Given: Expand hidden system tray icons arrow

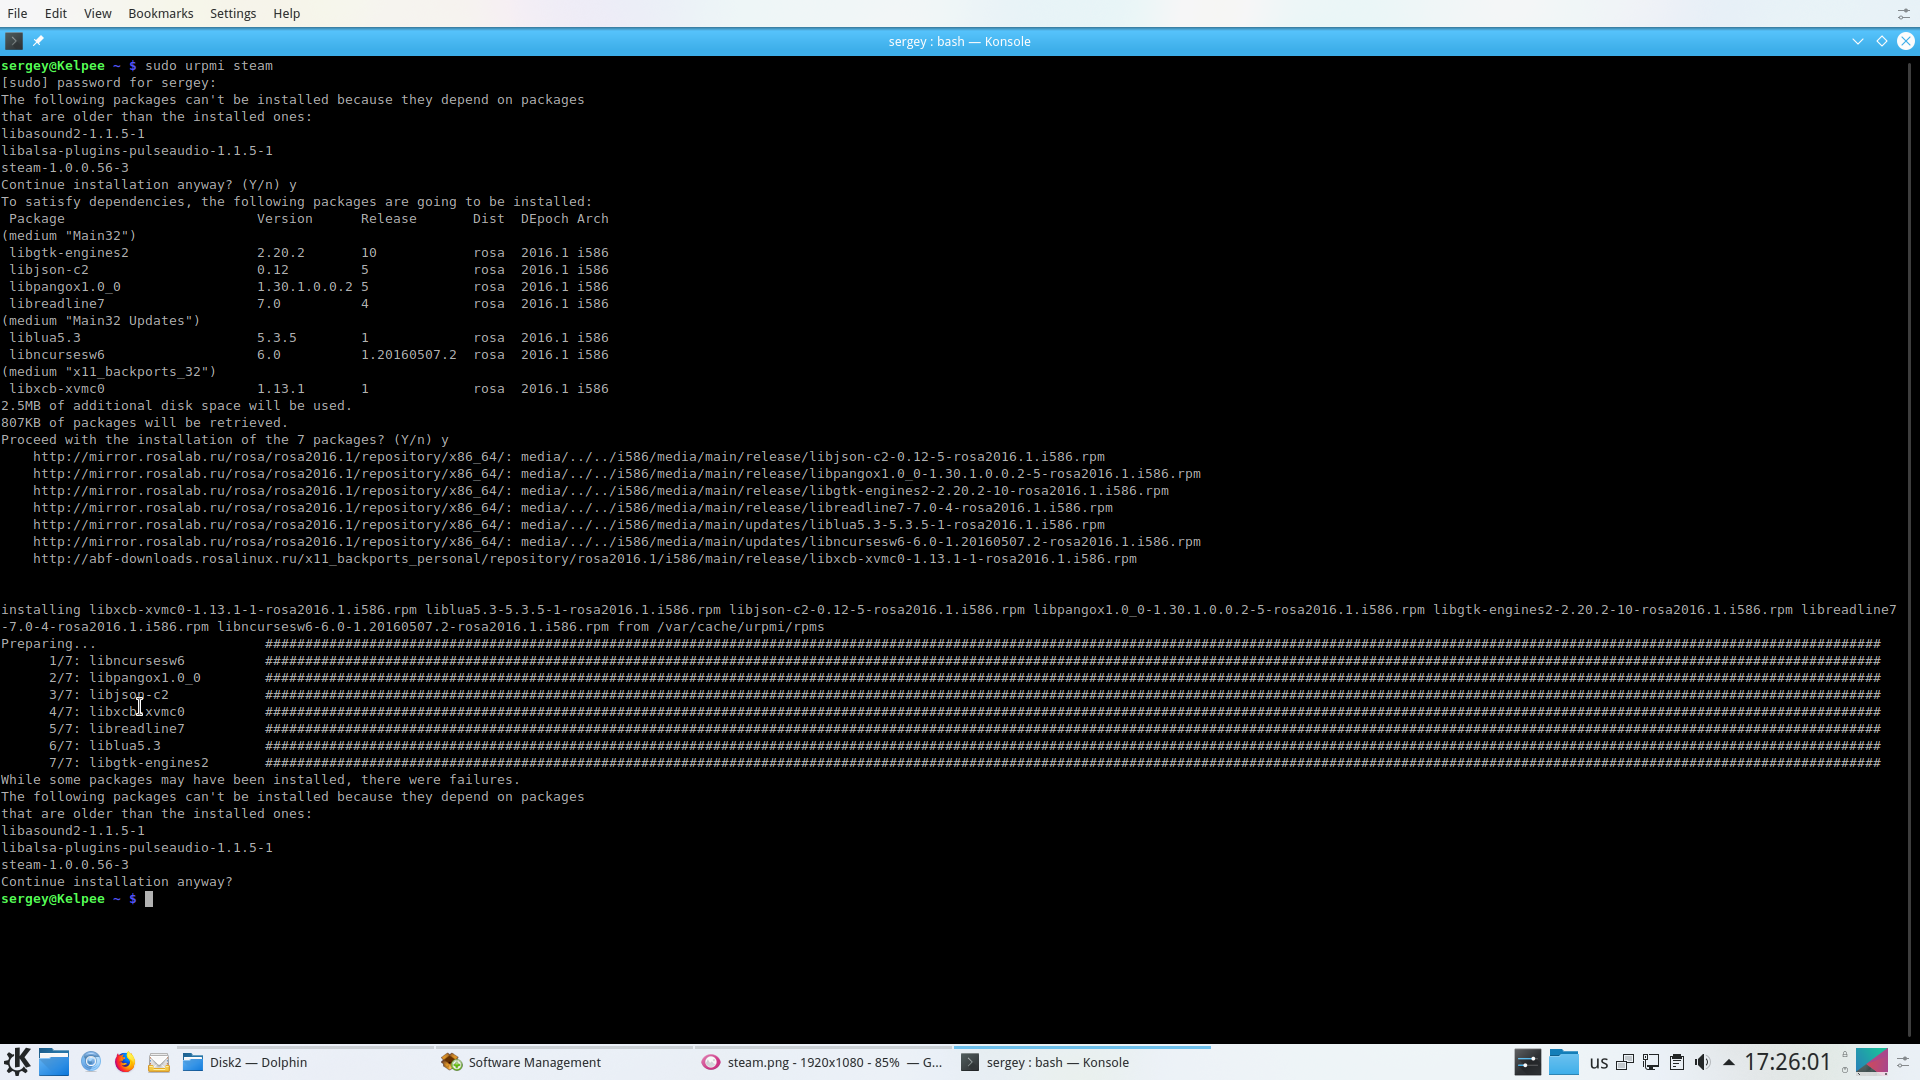Looking at the screenshot, I should [1728, 1062].
